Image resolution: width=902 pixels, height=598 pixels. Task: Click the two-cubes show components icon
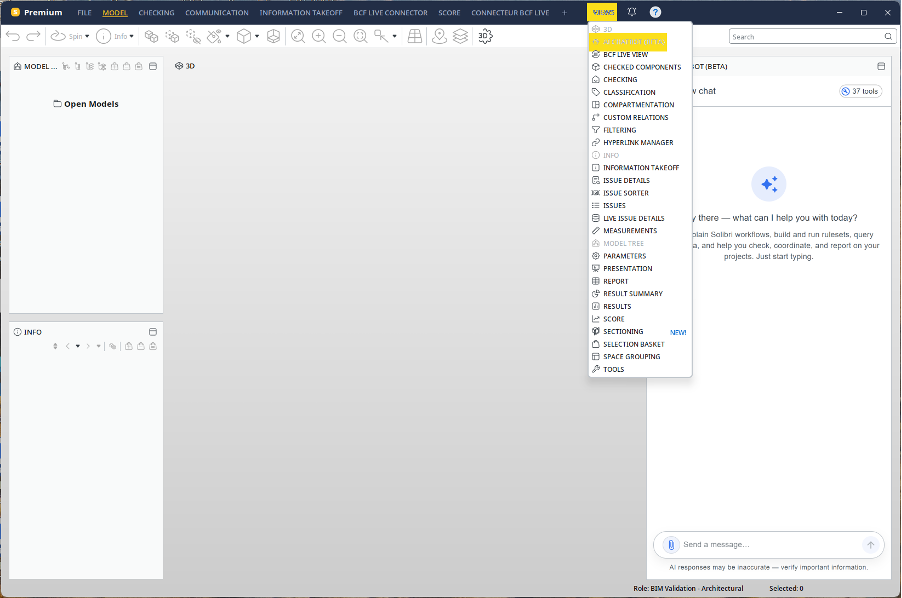point(151,36)
